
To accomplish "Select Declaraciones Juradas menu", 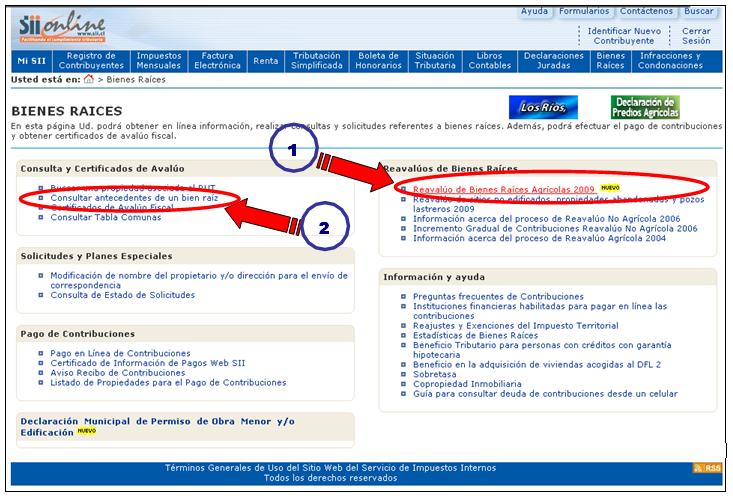I will (x=553, y=61).
